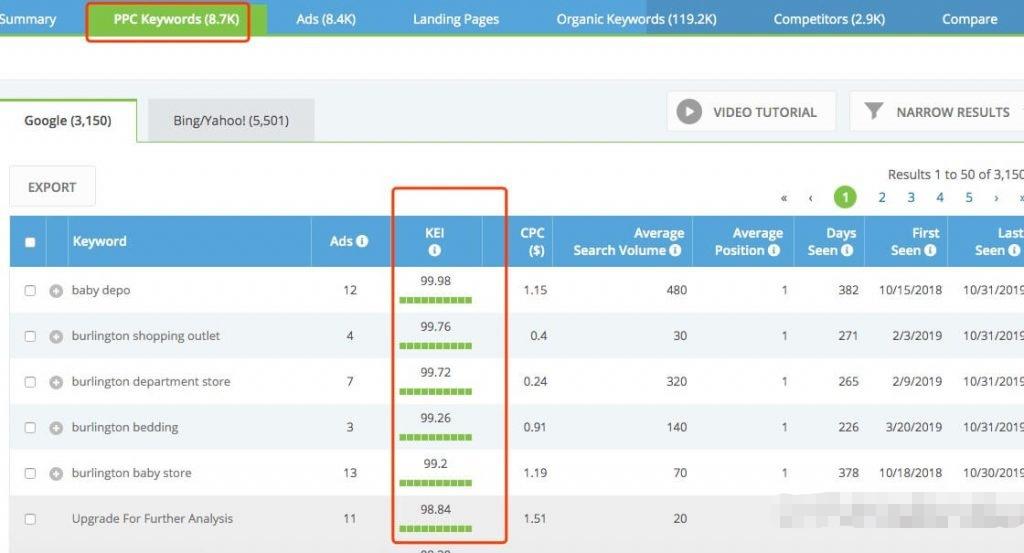Check the box for baby depo
This screenshot has height=553, width=1024.
point(30,291)
